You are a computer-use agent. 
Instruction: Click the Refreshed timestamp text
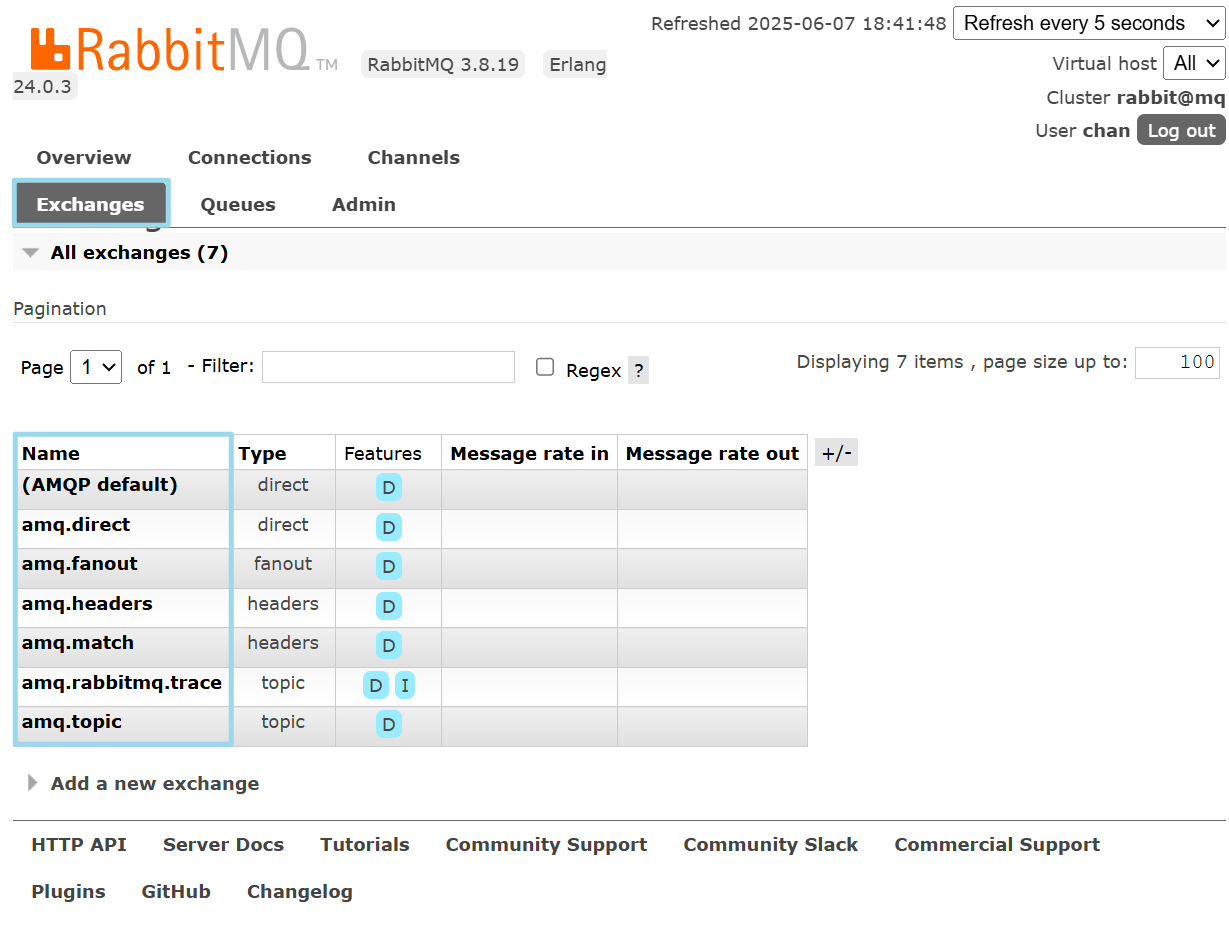798,24
